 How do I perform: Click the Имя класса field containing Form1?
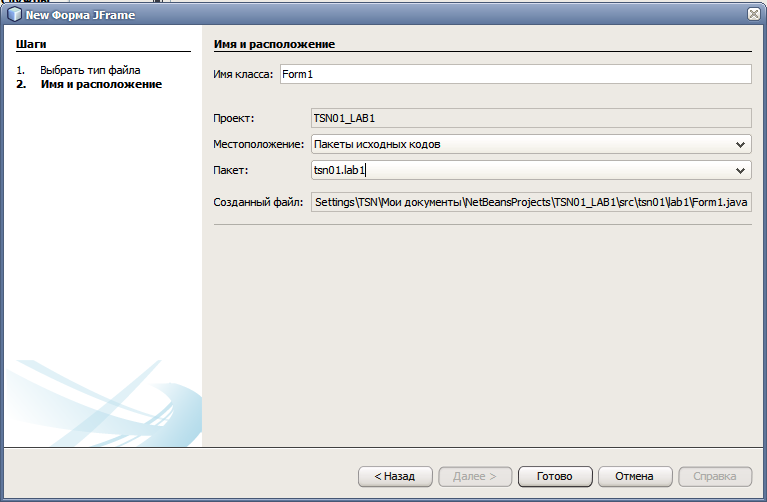click(515, 74)
